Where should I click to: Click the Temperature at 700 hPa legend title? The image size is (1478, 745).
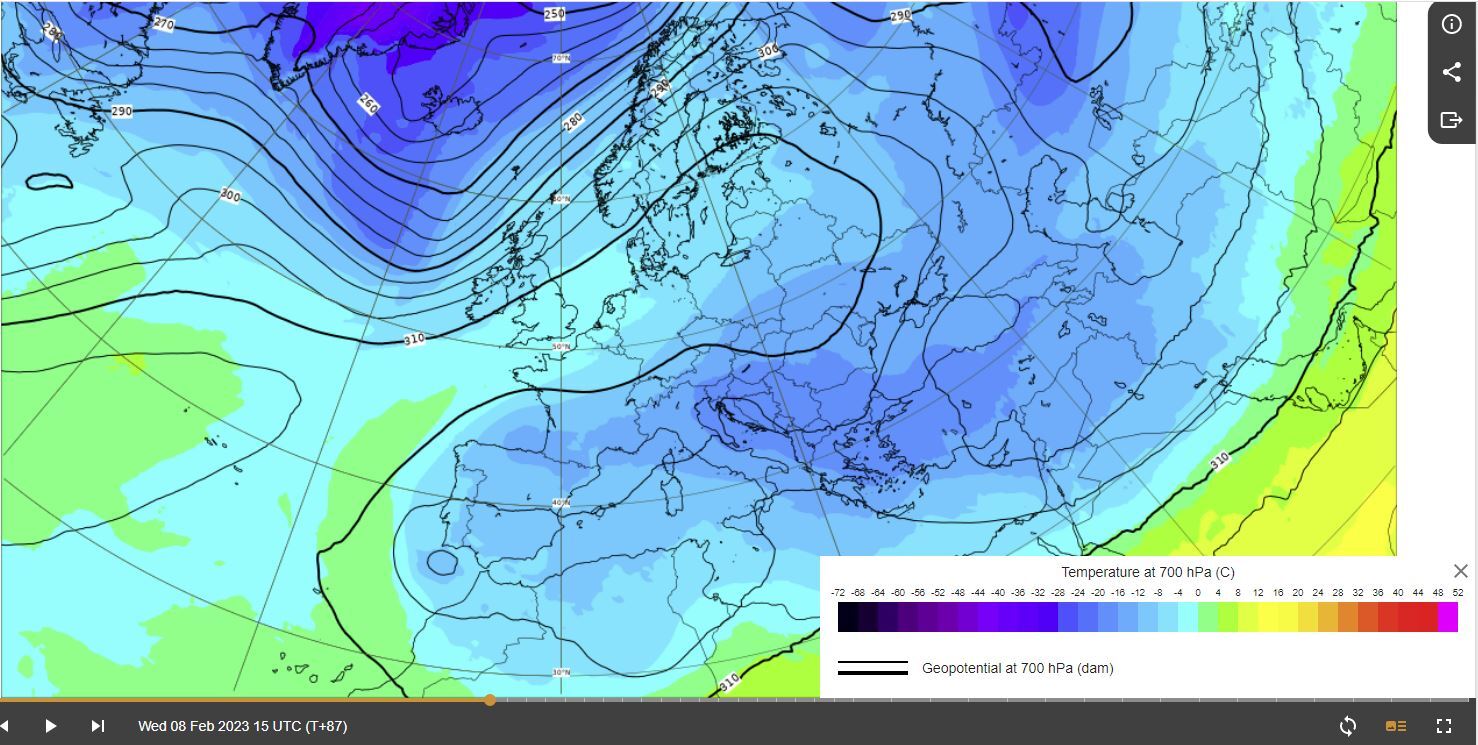(x=1147, y=572)
